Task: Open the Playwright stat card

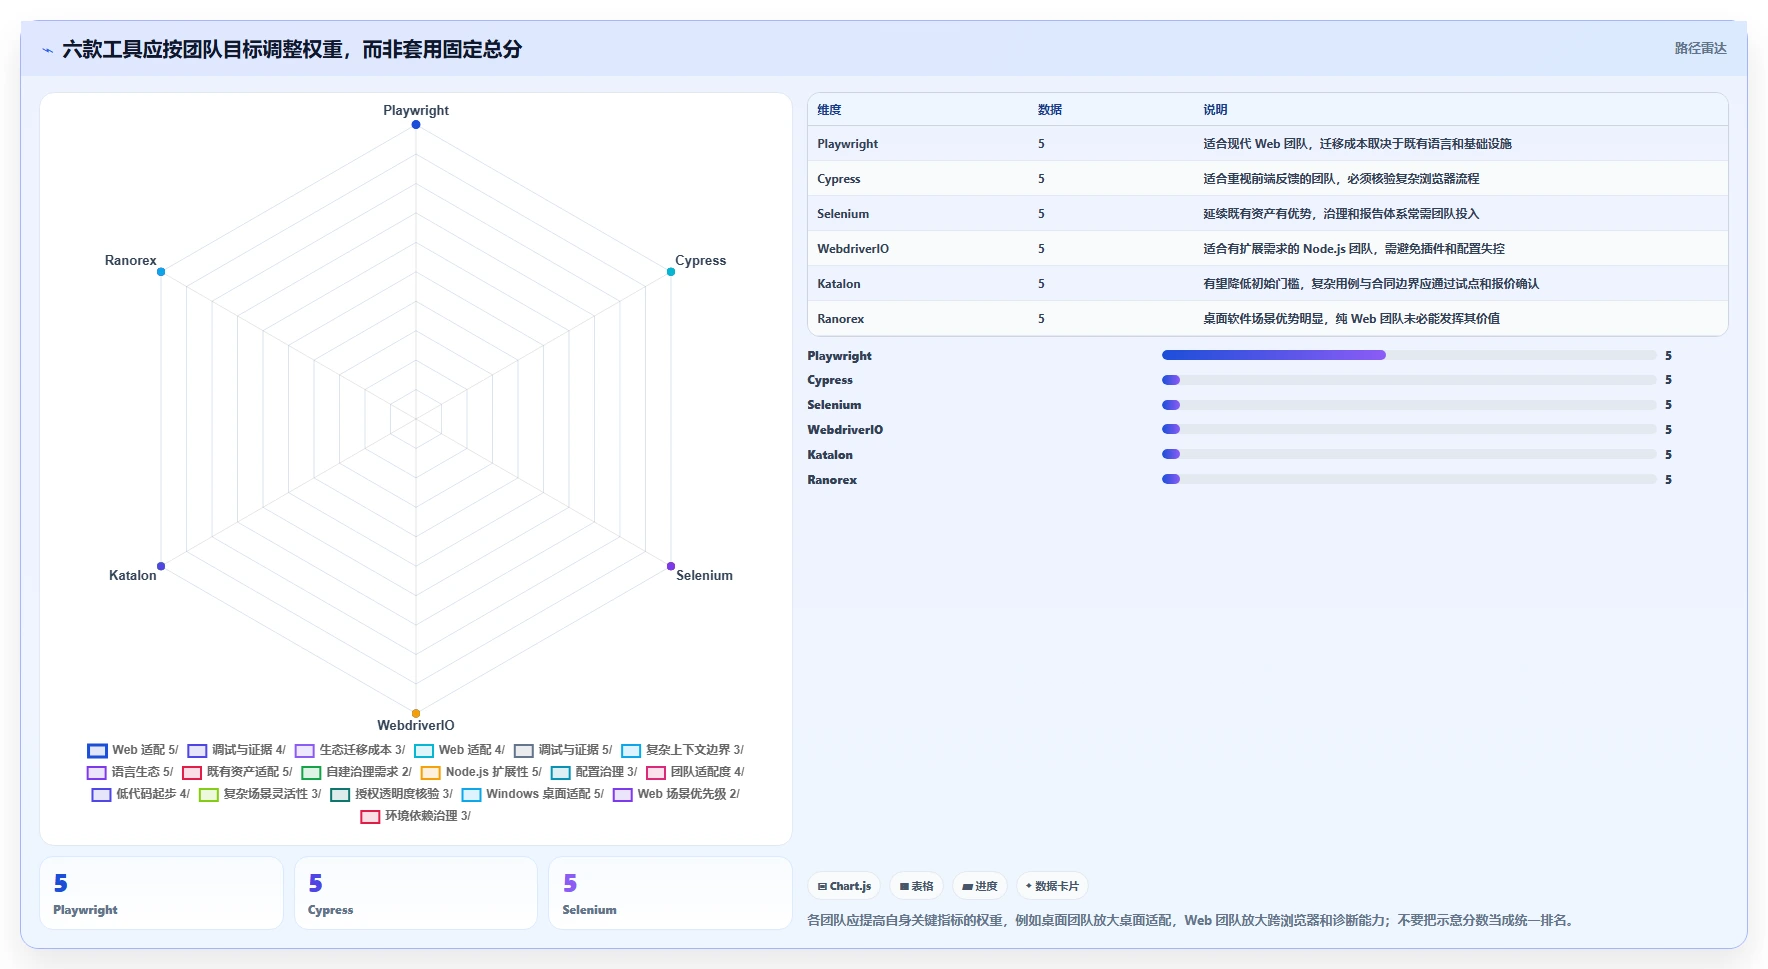Action: 161,893
